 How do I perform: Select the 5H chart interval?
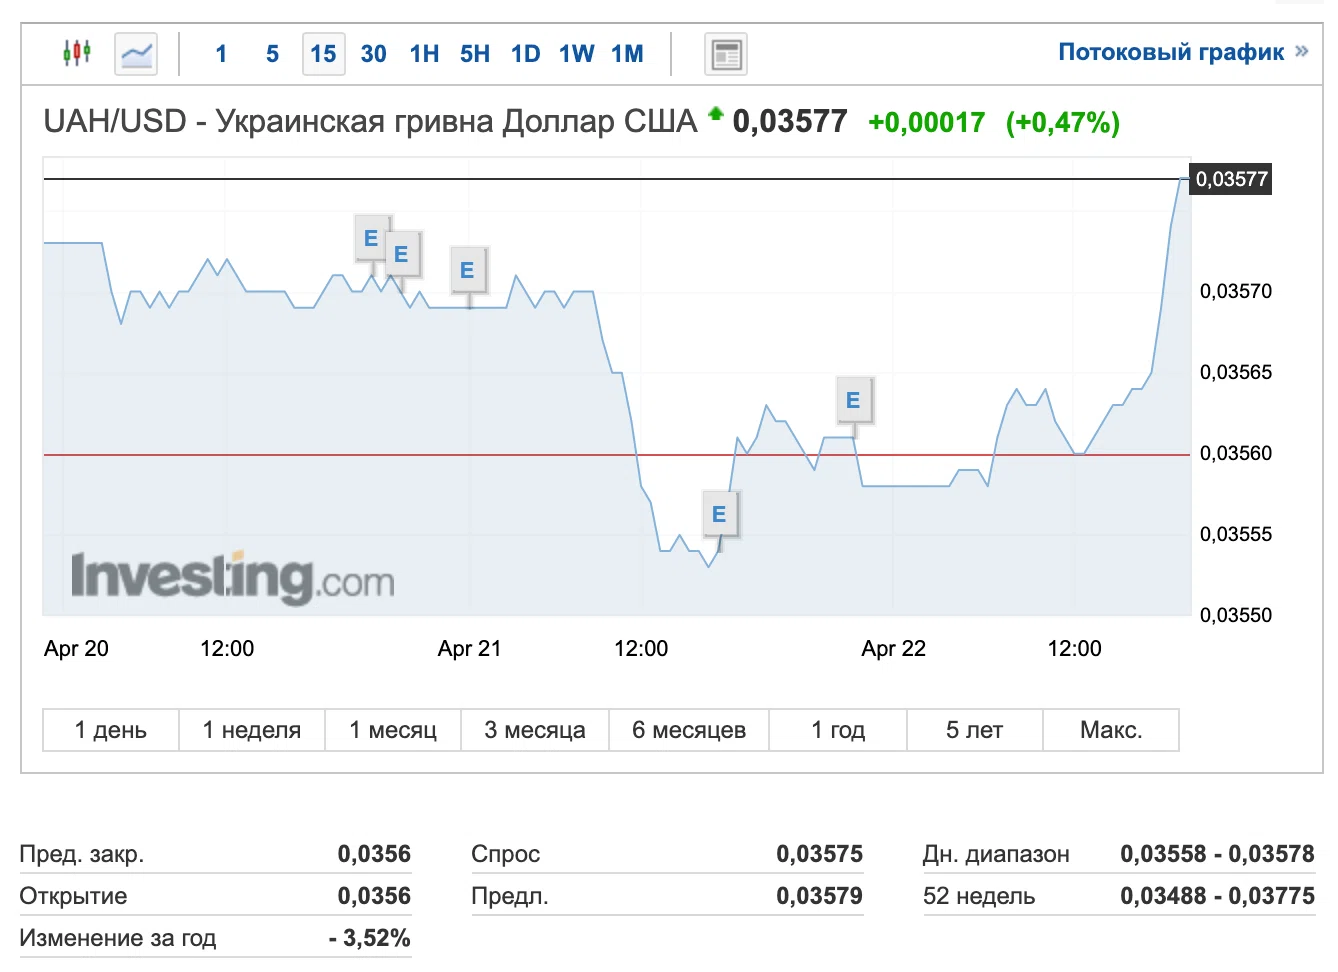tap(475, 54)
